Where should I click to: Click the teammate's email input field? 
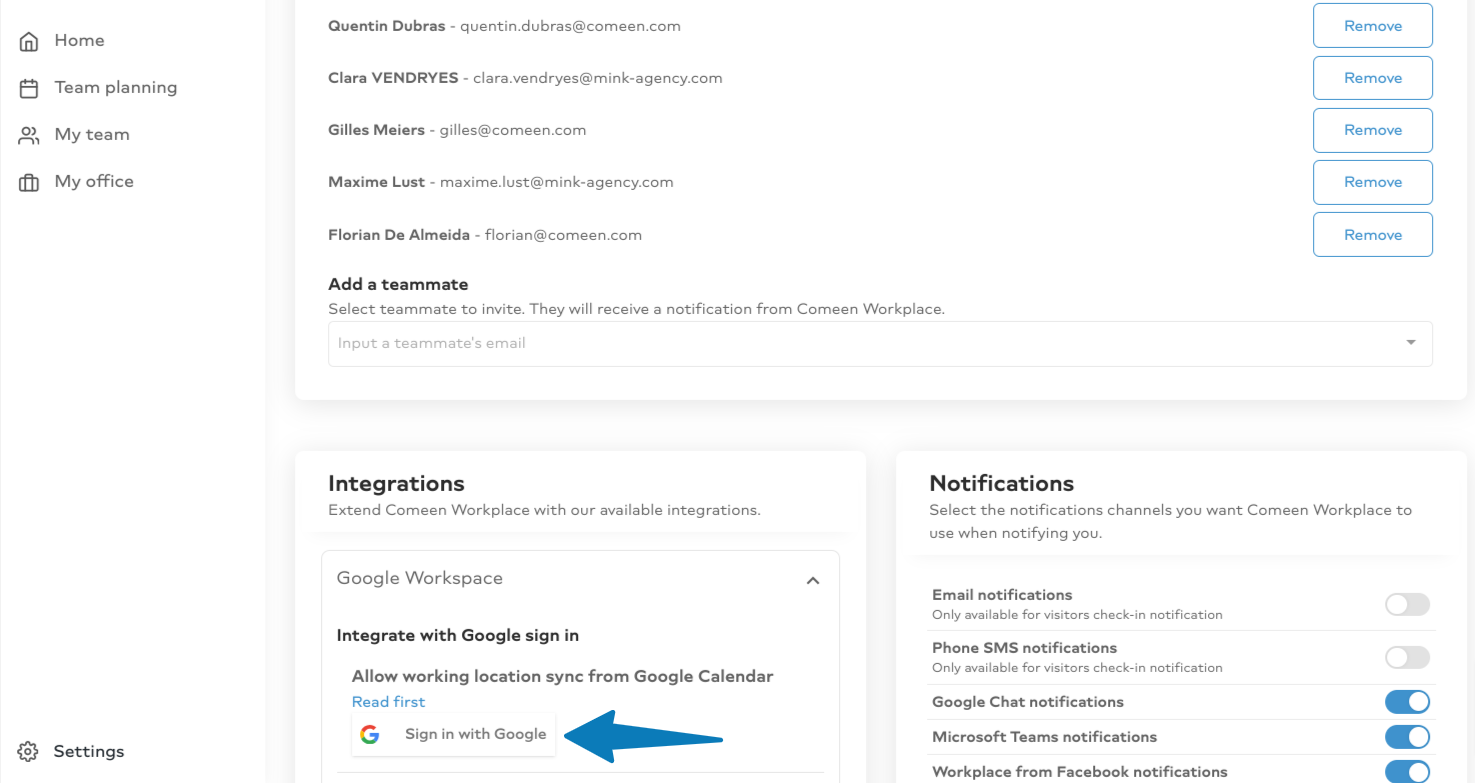coord(880,343)
